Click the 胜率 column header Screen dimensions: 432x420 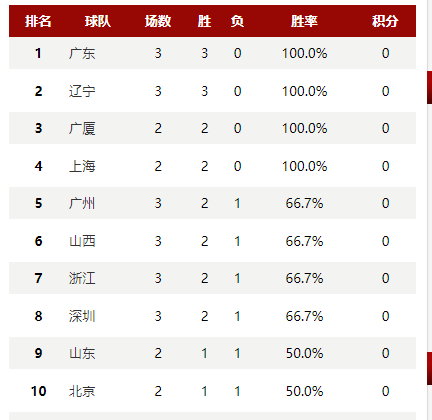click(x=304, y=21)
